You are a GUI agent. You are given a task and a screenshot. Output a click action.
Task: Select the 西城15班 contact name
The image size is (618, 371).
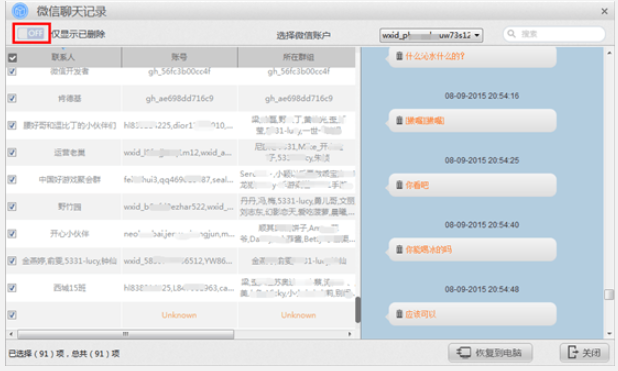(x=70, y=288)
